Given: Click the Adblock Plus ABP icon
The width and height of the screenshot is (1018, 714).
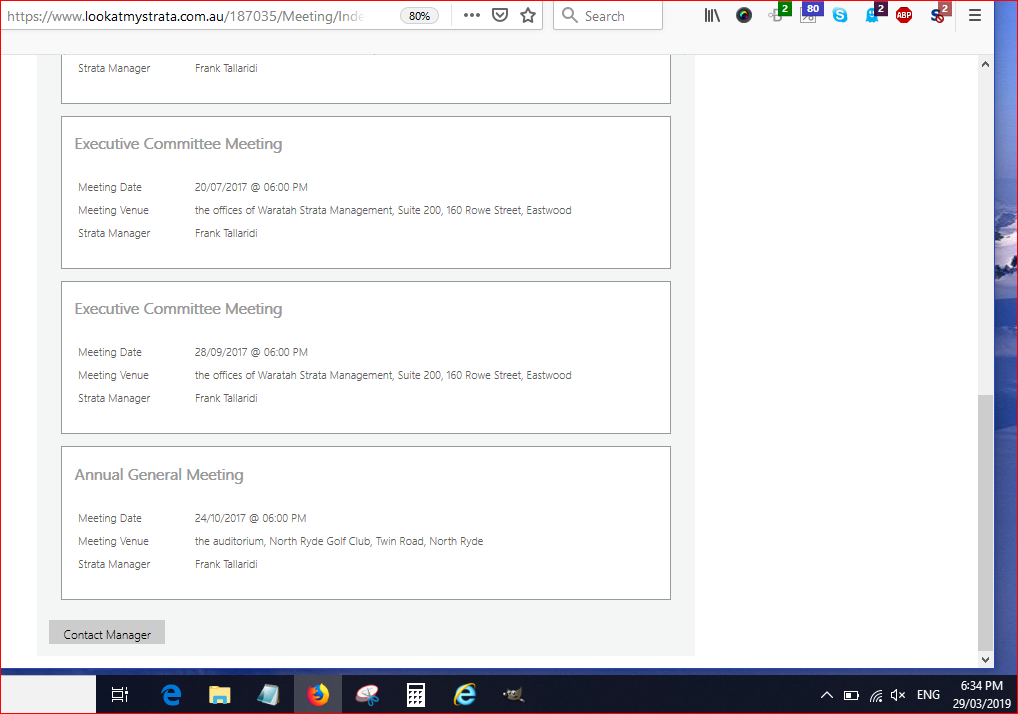Looking at the screenshot, I should [904, 15].
